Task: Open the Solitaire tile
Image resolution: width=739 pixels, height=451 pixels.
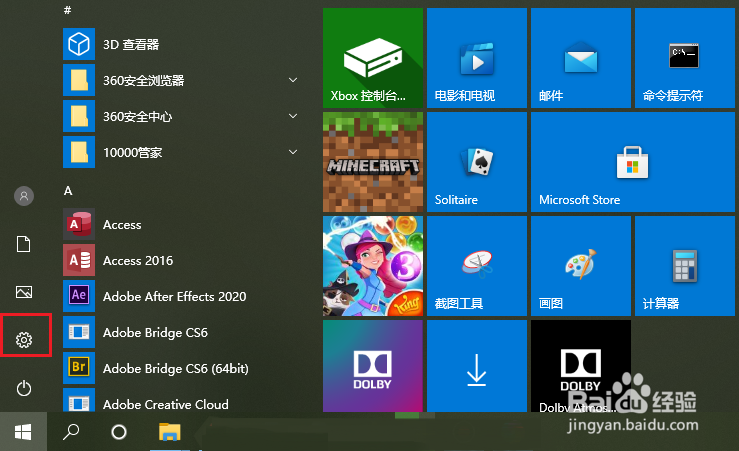Action: (x=477, y=162)
